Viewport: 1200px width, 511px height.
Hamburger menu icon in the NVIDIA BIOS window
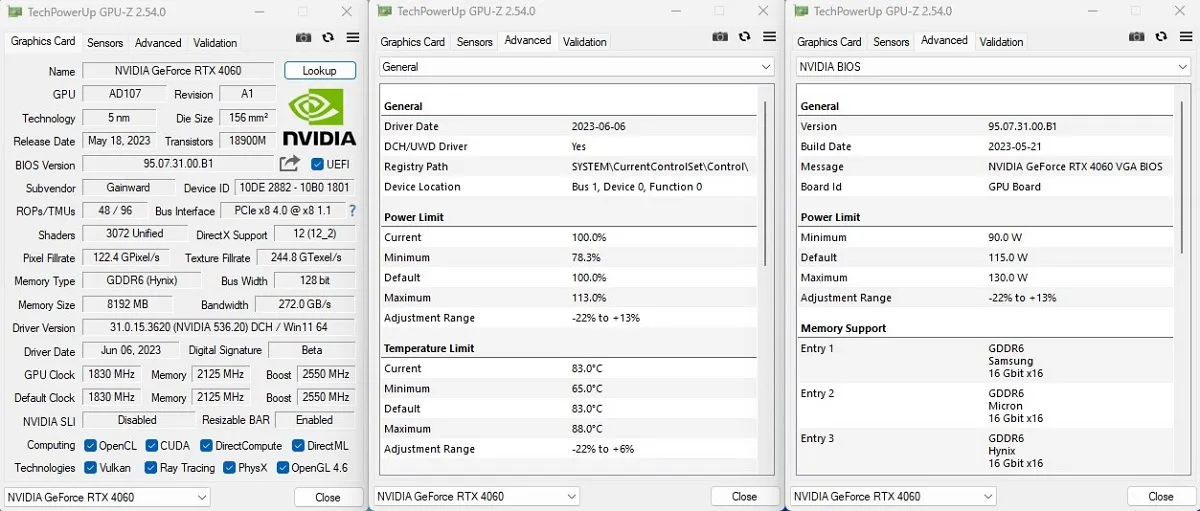point(1185,36)
